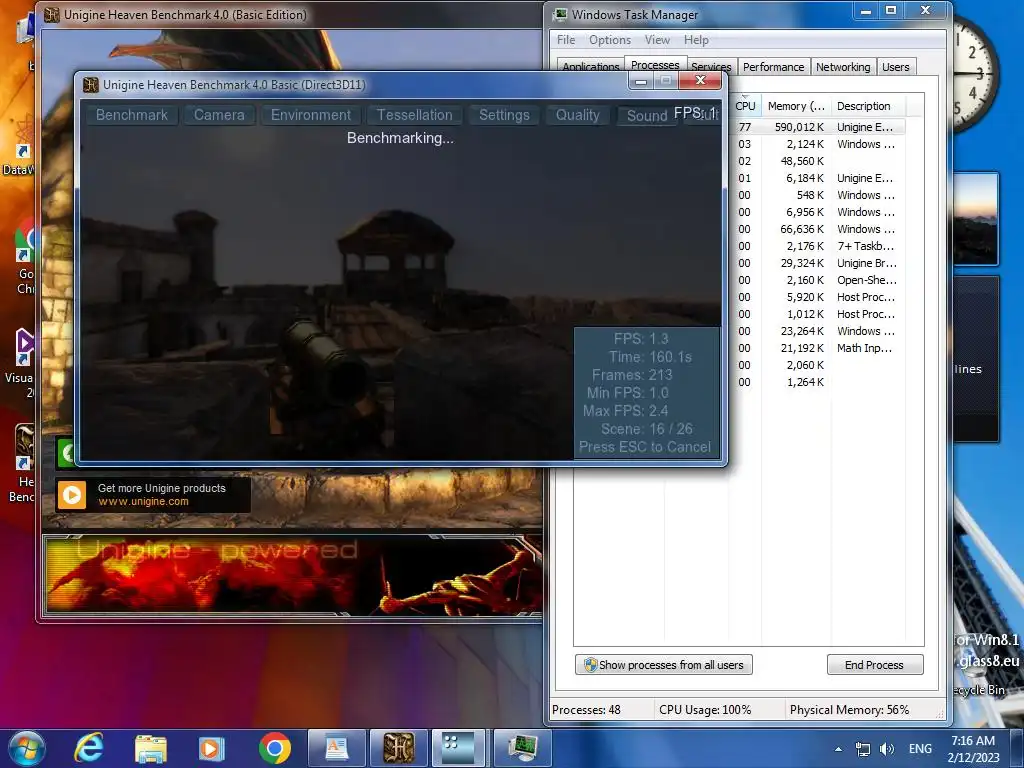Click Processes: 48 status entry
This screenshot has height=768, width=1024.
click(x=586, y=709)
